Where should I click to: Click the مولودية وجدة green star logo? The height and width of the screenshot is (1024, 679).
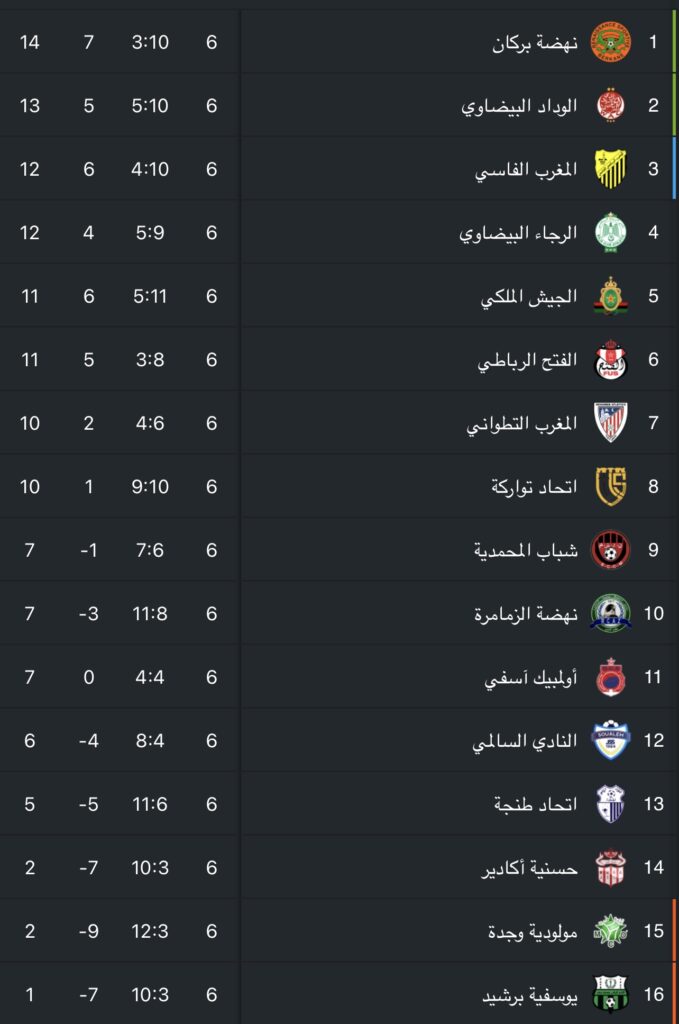[610, 931]
